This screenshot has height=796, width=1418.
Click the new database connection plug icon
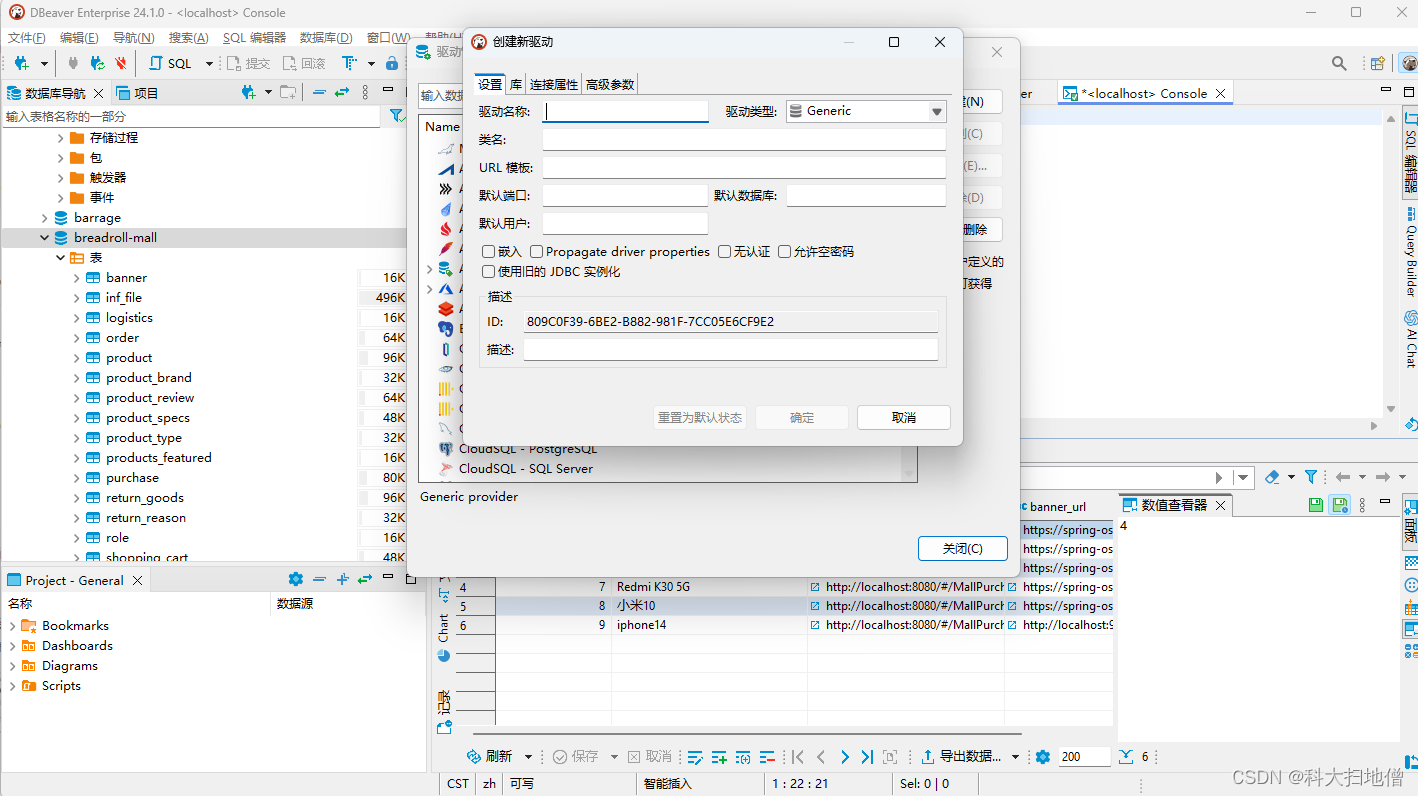click(x=22, y=63)
